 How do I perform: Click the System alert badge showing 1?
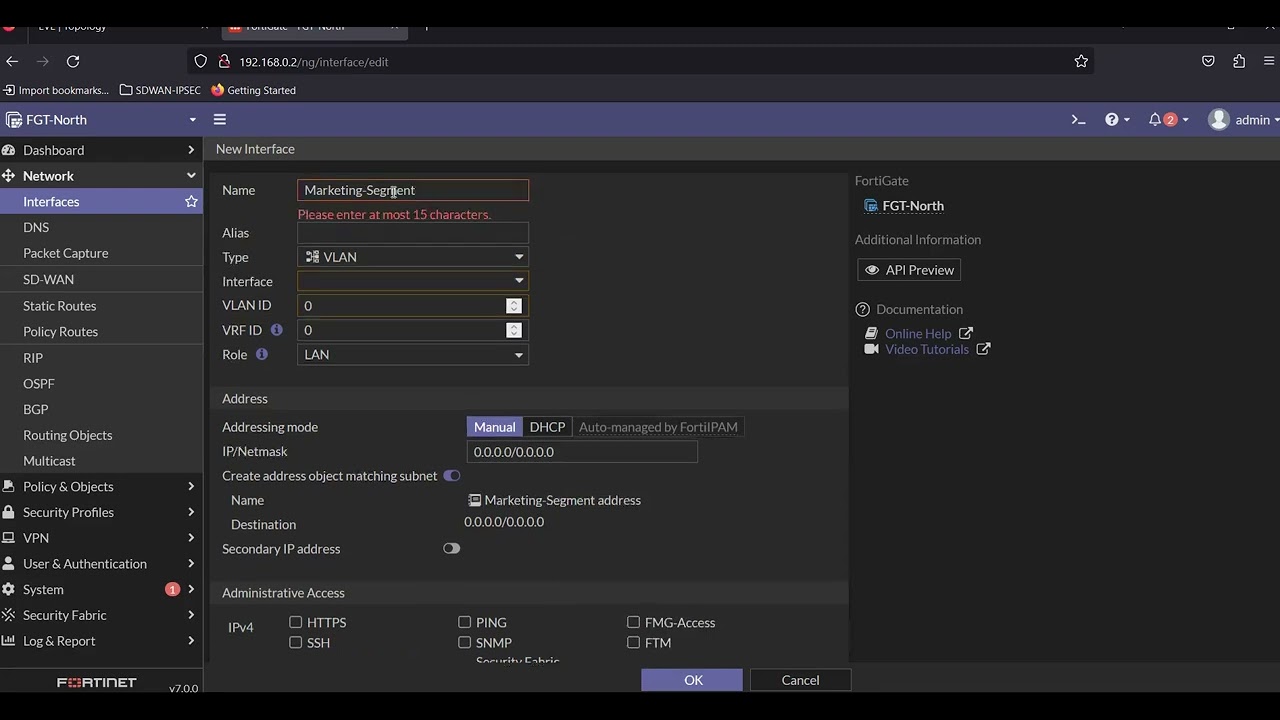tap(172, 590)
